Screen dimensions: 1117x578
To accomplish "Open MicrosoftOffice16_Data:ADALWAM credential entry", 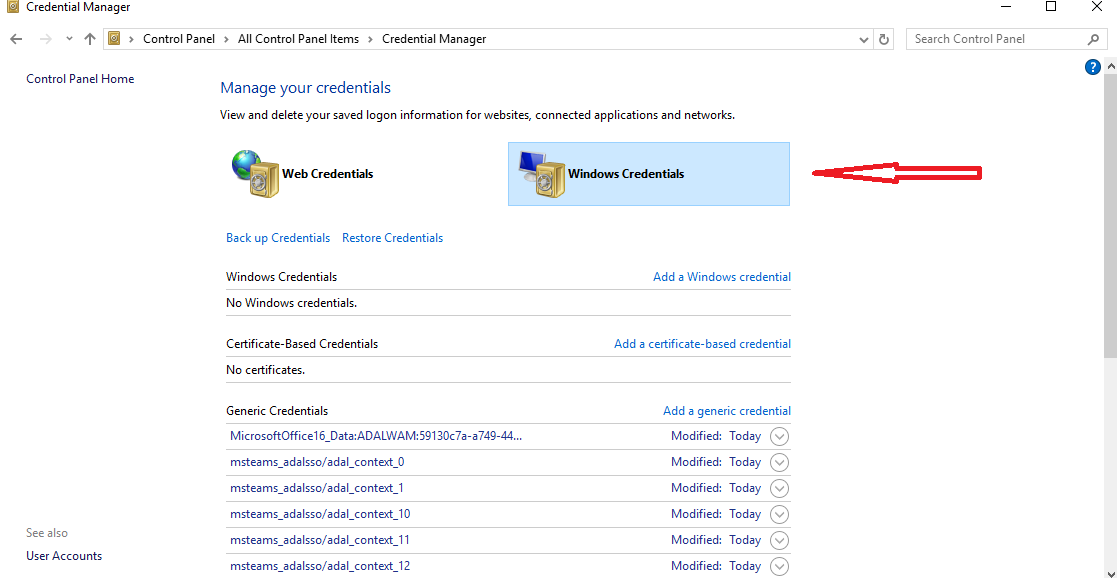I will coord(376,436).
